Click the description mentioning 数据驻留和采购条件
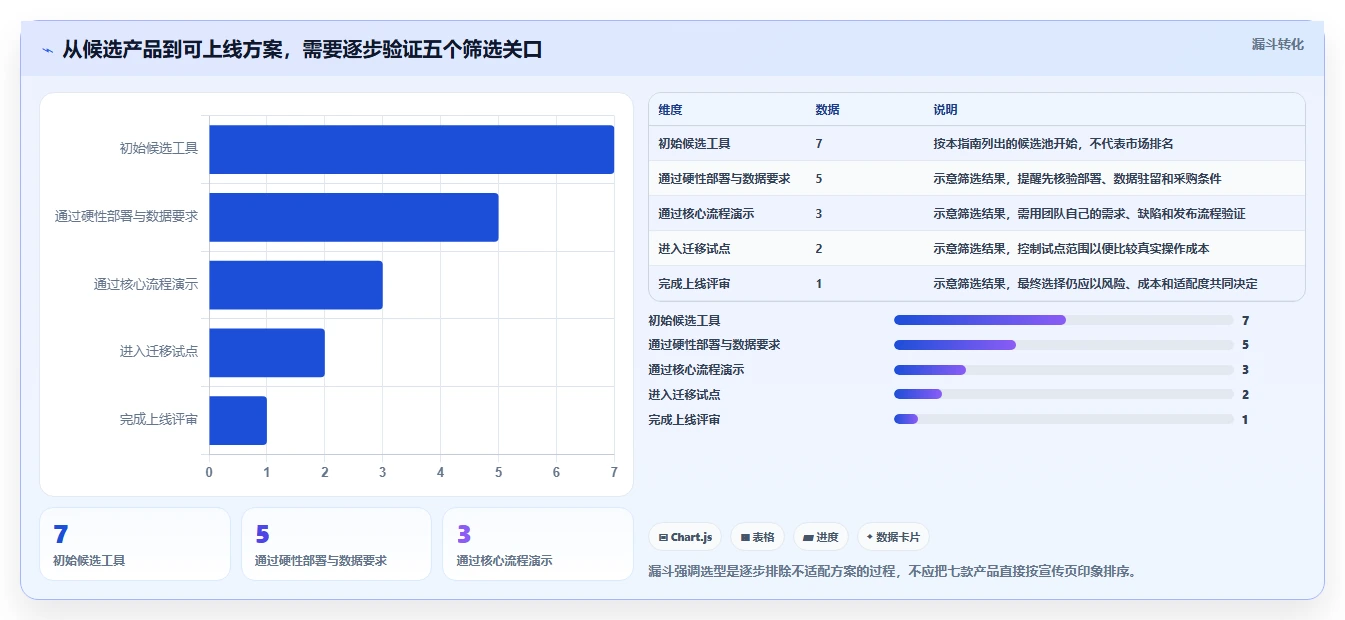The height and width of the screenshot is (620, 1345). pyautogui.click(x=1077, y=179)
